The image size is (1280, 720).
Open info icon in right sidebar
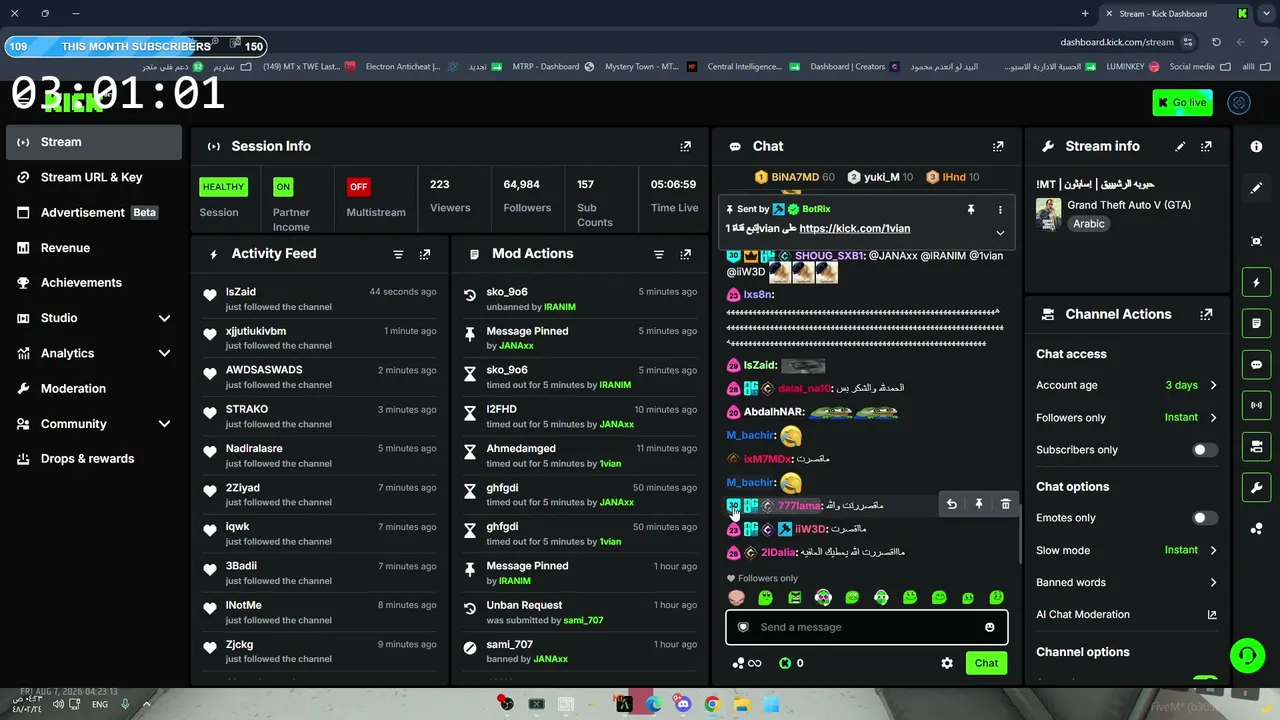pyautogui.click(x=1257, y=146)
